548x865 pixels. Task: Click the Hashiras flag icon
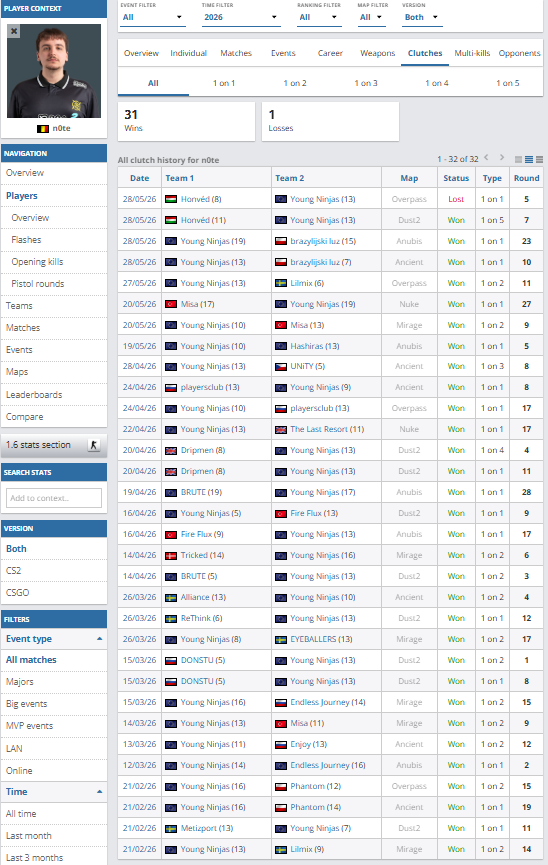click(281, 346)
